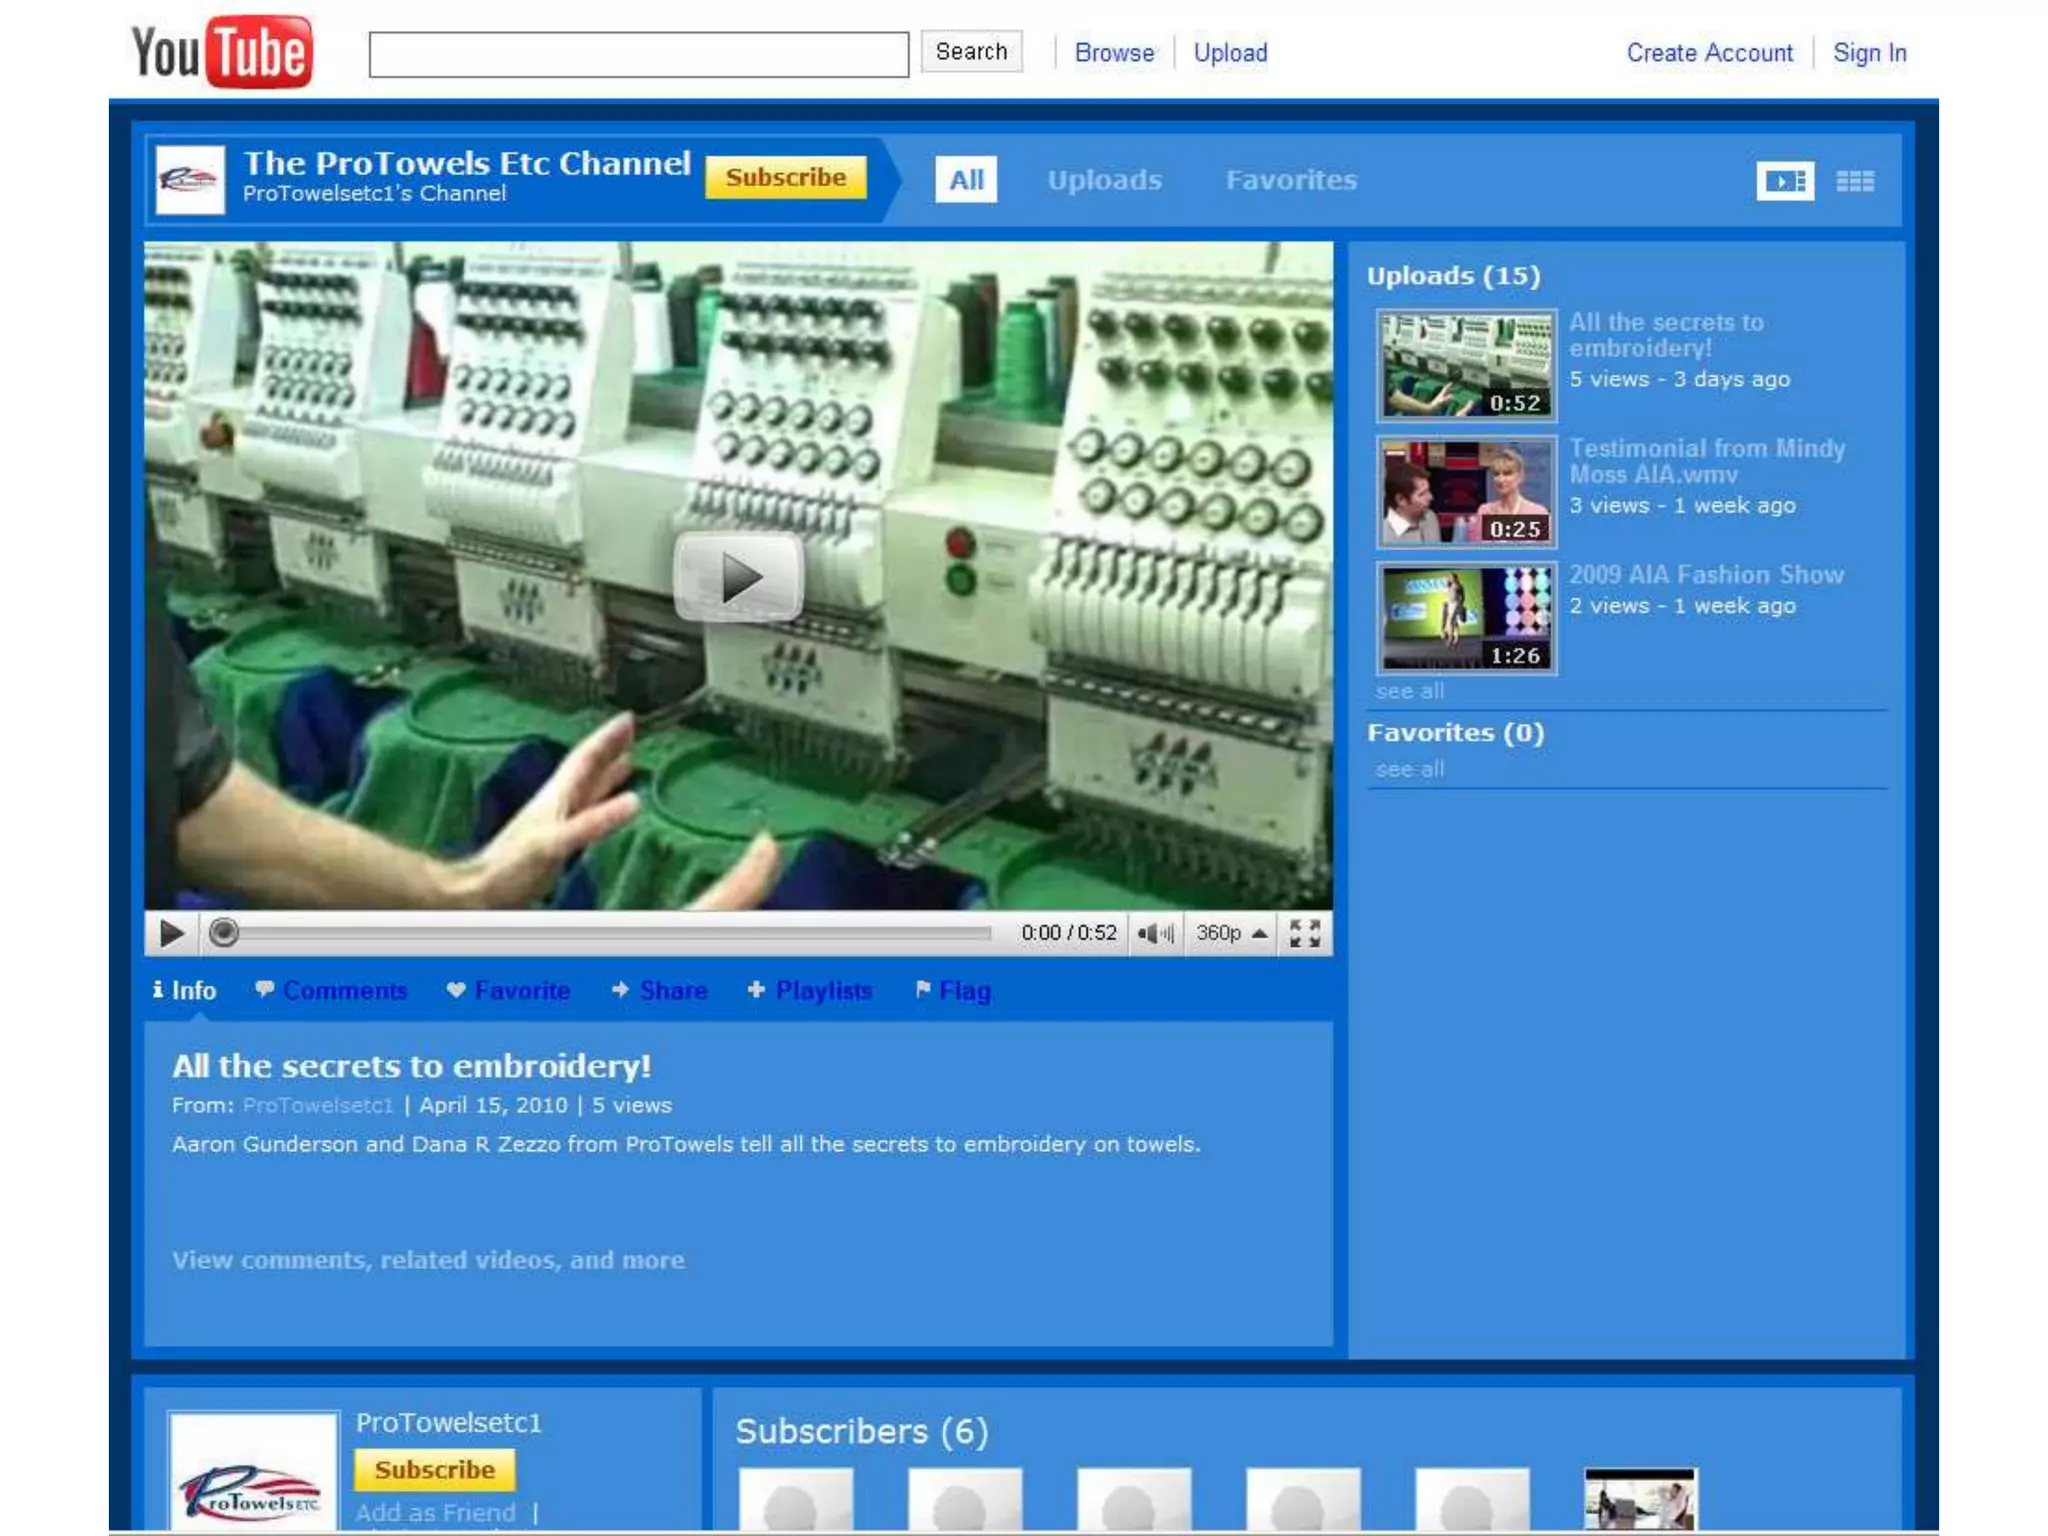Click the YouTube logo
Viewport: 2048px width, 1536px height.
(x=222, y=52)
